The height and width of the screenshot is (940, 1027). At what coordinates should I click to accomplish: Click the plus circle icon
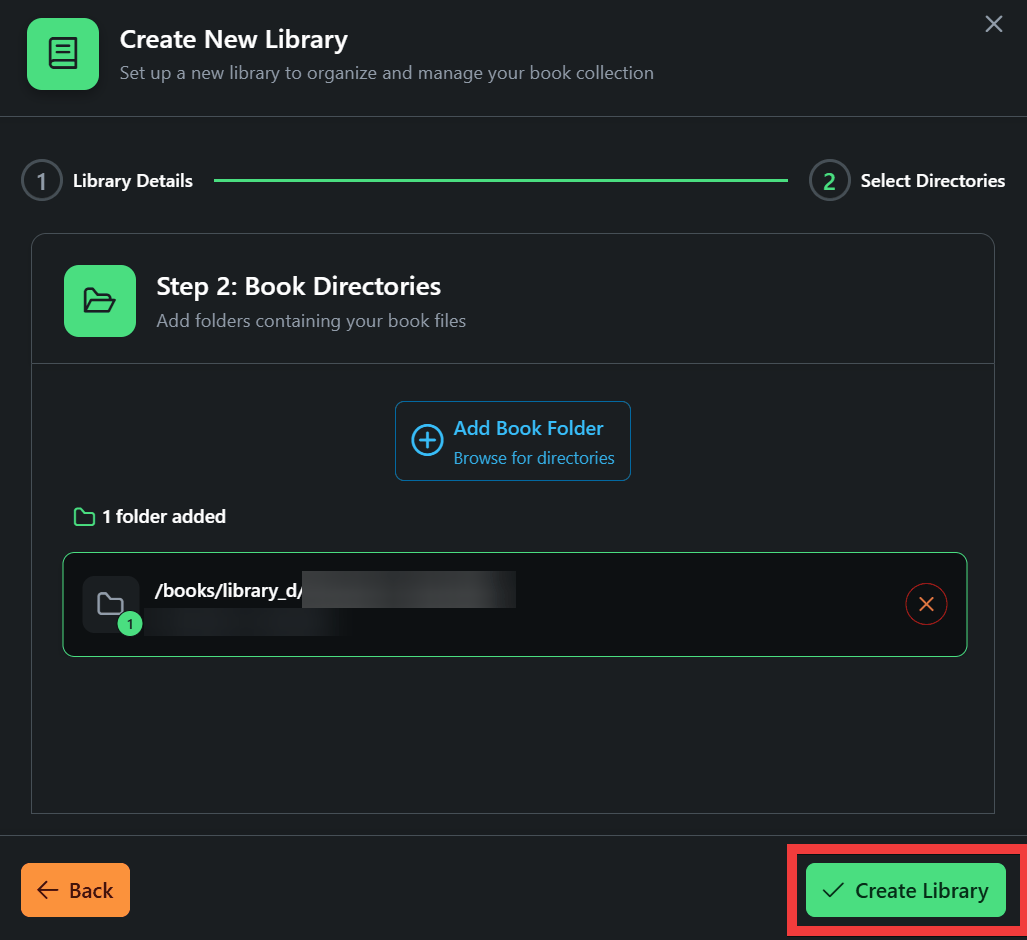[427, 441]
